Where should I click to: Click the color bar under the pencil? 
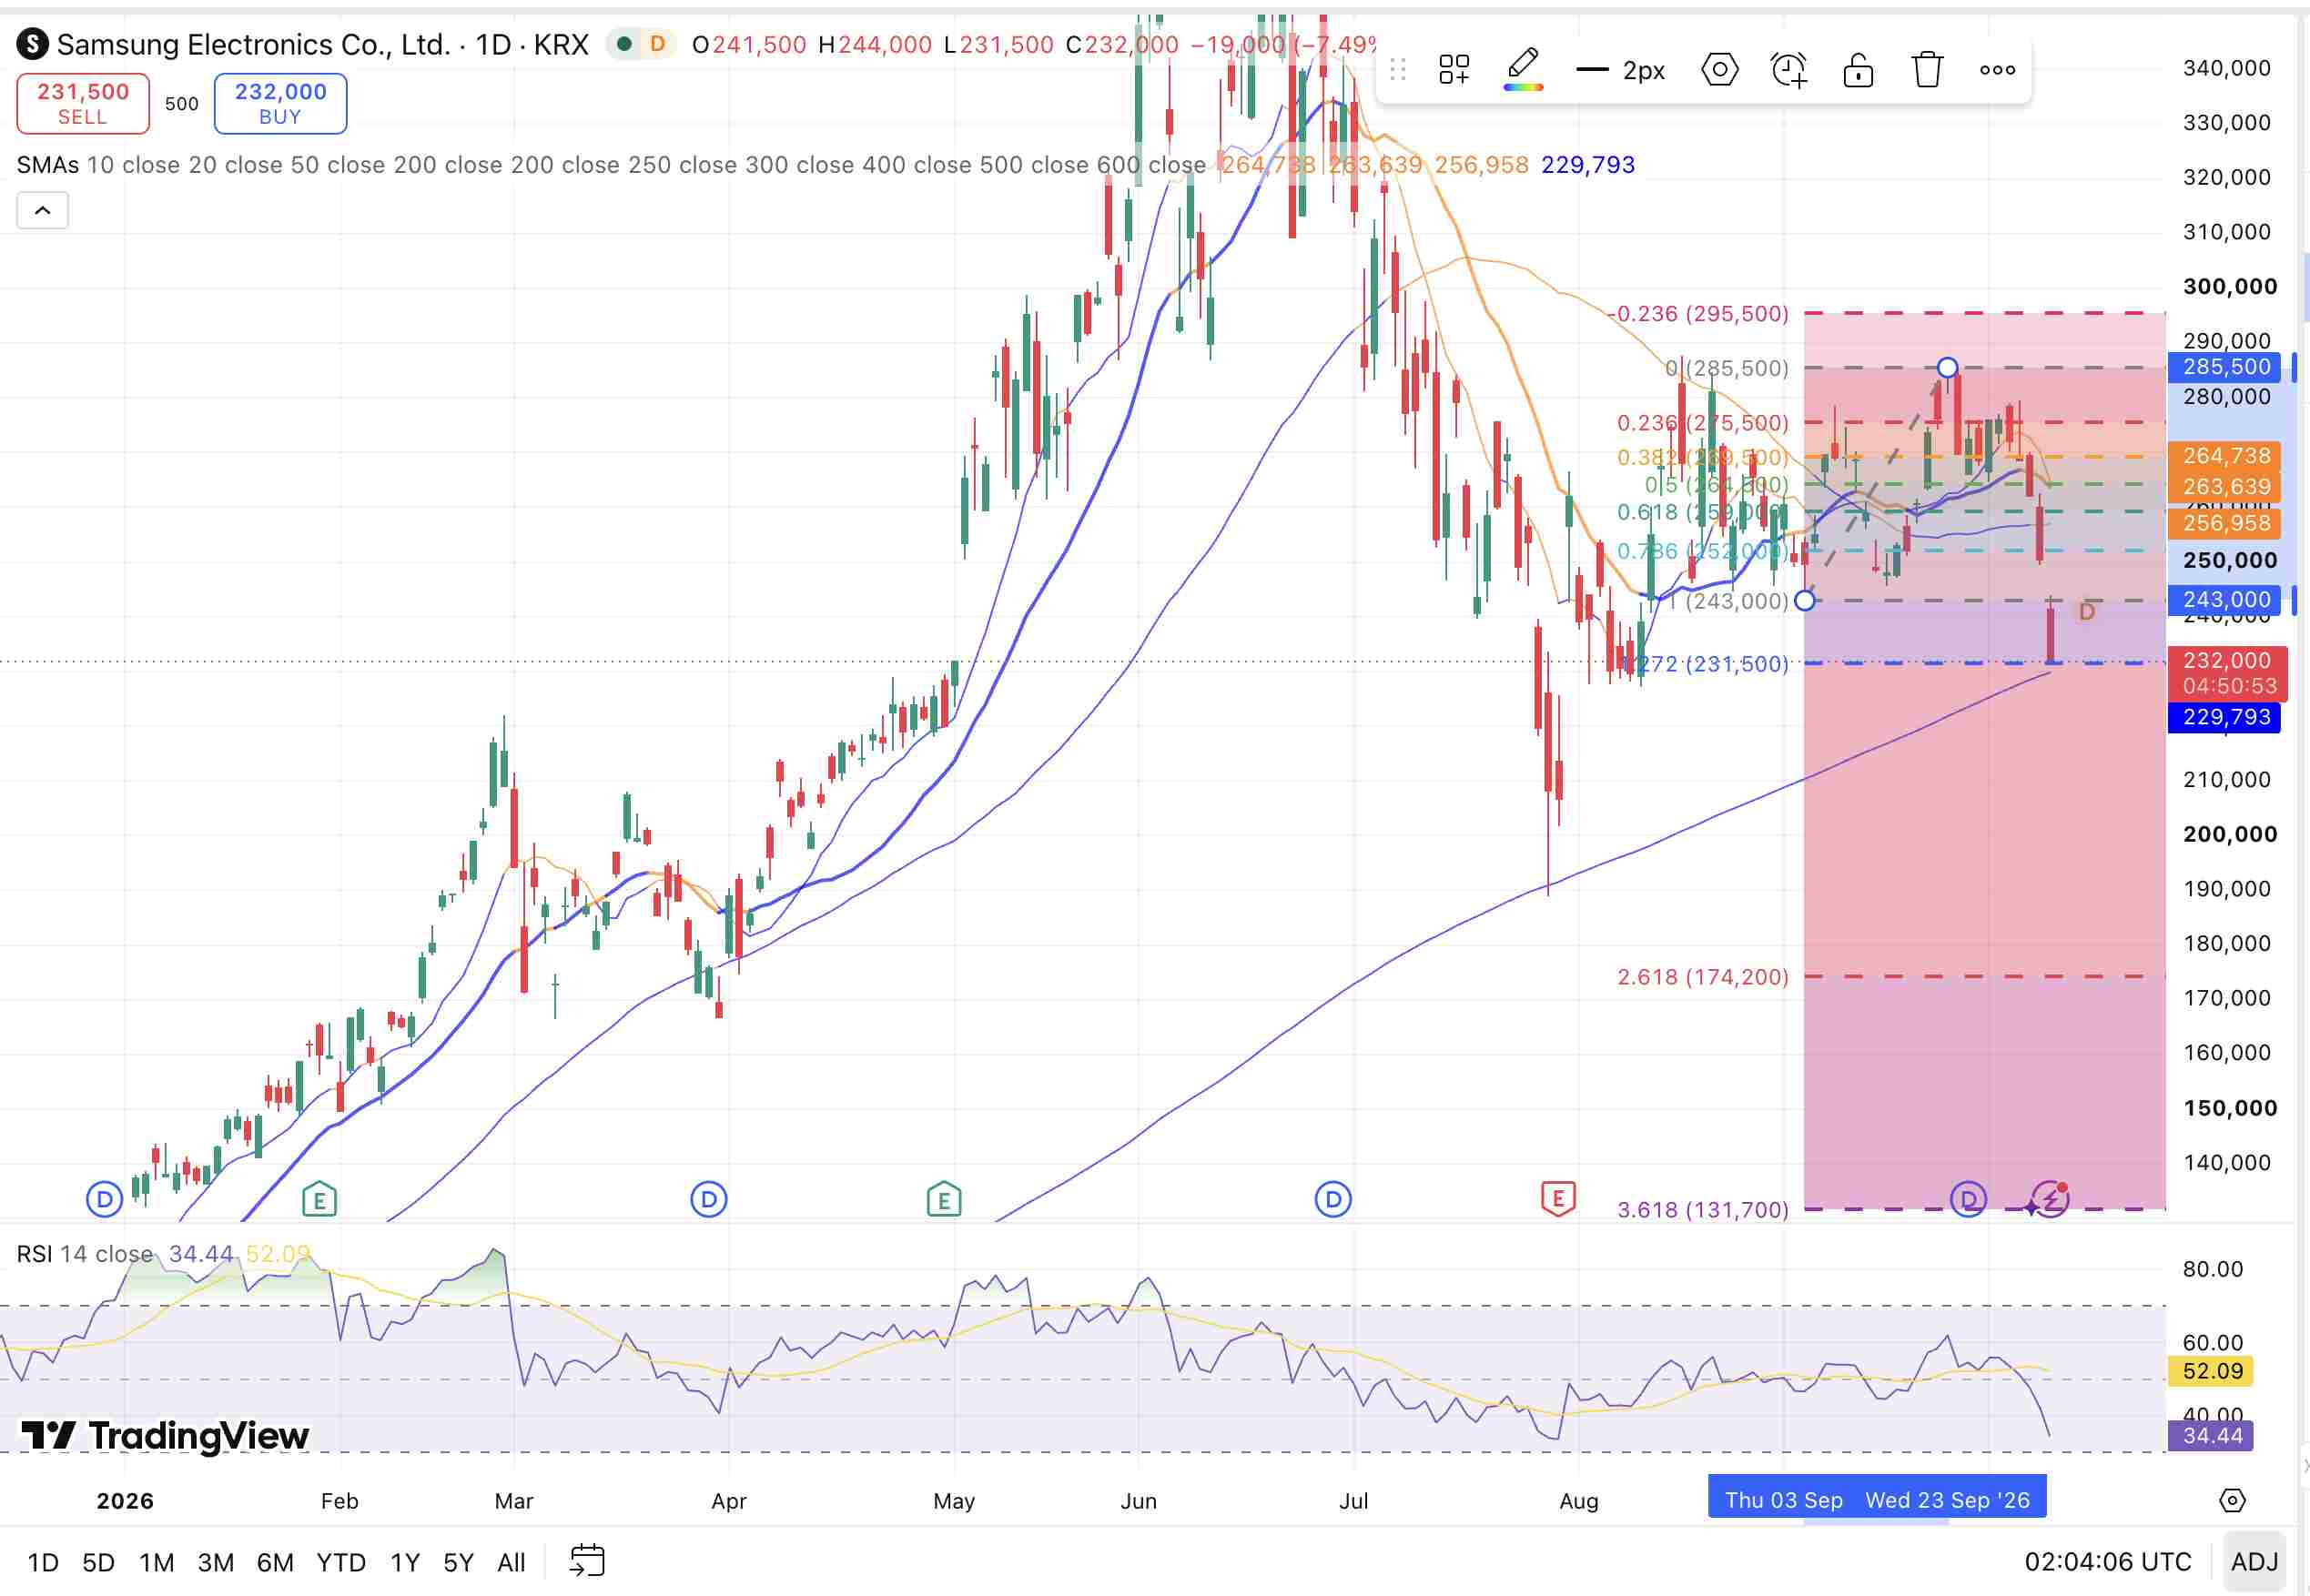tap(1523, 88)
